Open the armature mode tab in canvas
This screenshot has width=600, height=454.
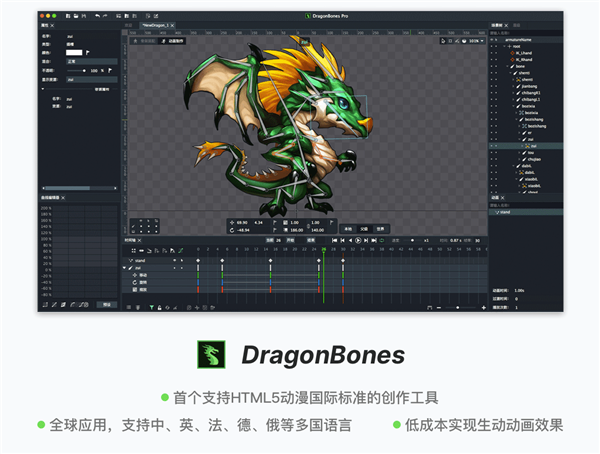point(145,41)
